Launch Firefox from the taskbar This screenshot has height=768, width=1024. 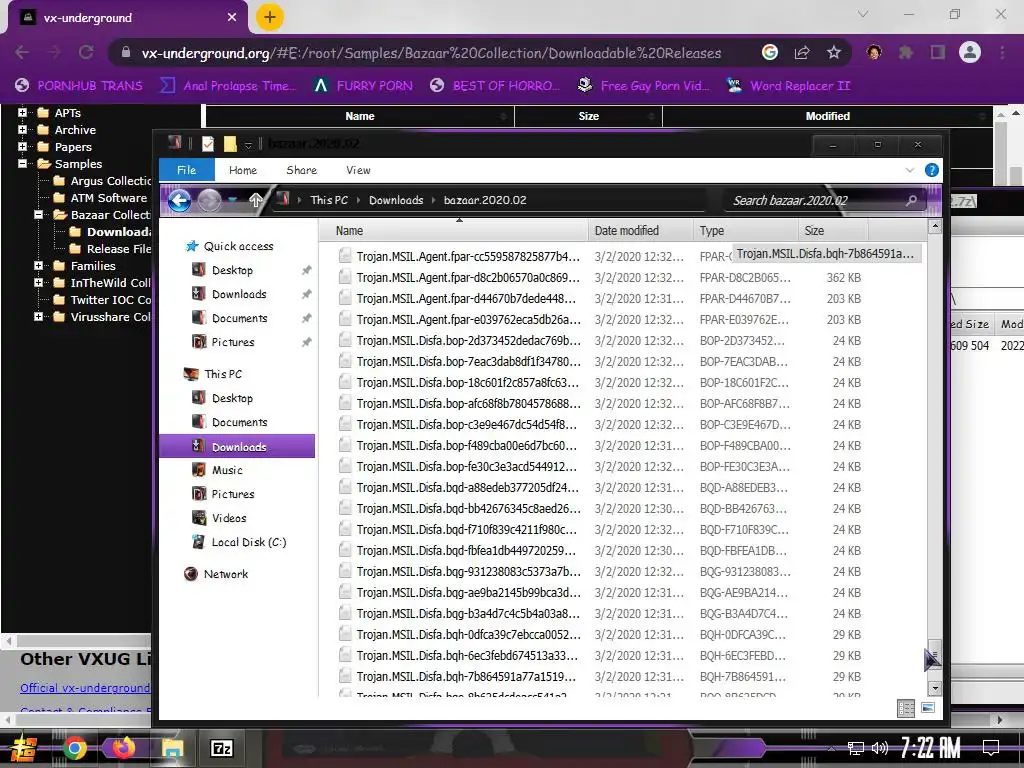[x=123, y=748]
